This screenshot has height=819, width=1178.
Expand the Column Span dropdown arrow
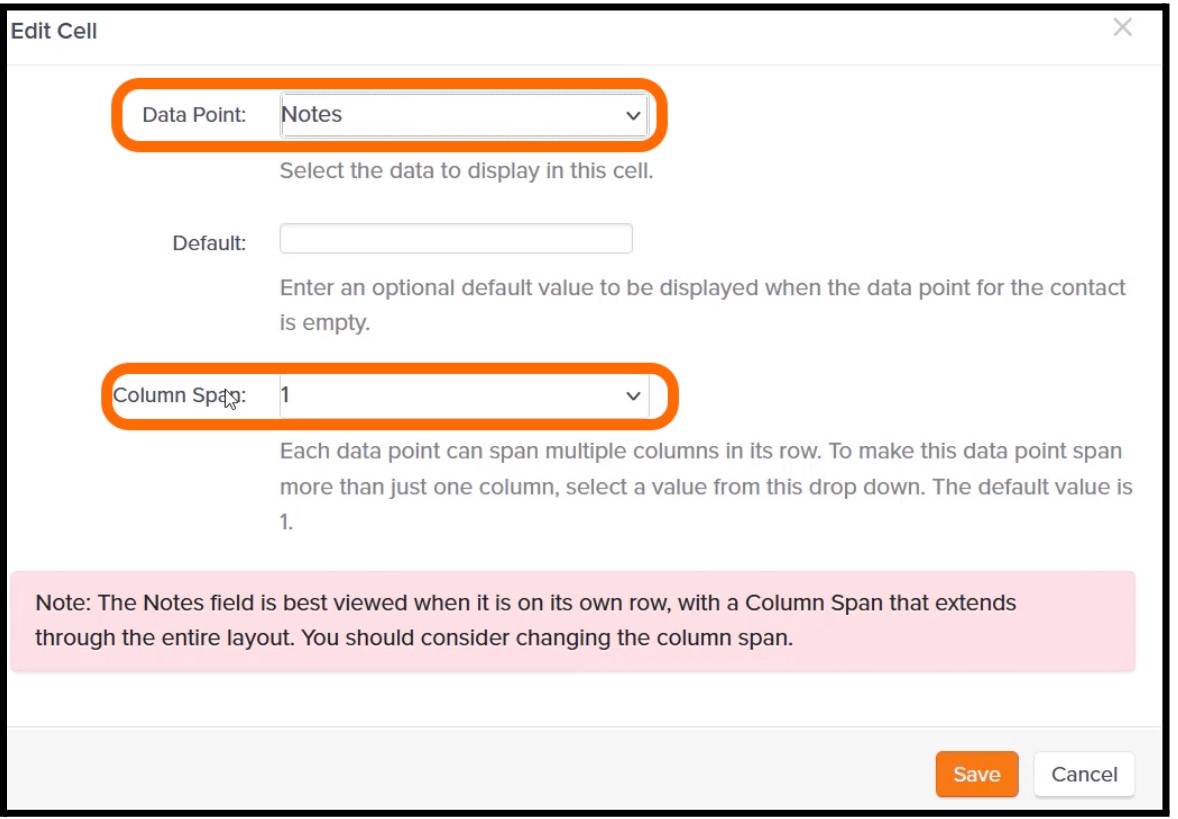pos(633,396)
